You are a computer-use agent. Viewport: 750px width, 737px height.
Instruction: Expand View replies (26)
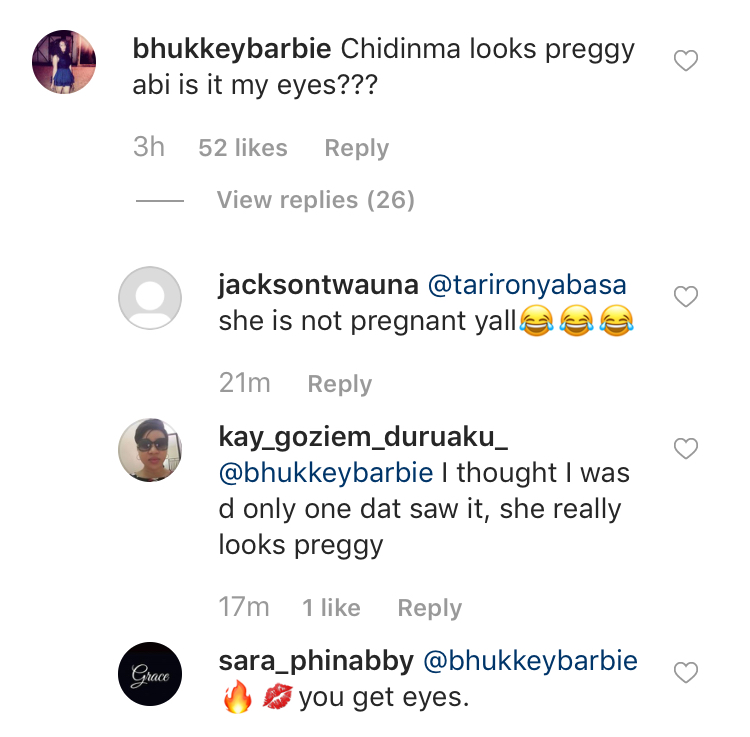tap(316, 200)
